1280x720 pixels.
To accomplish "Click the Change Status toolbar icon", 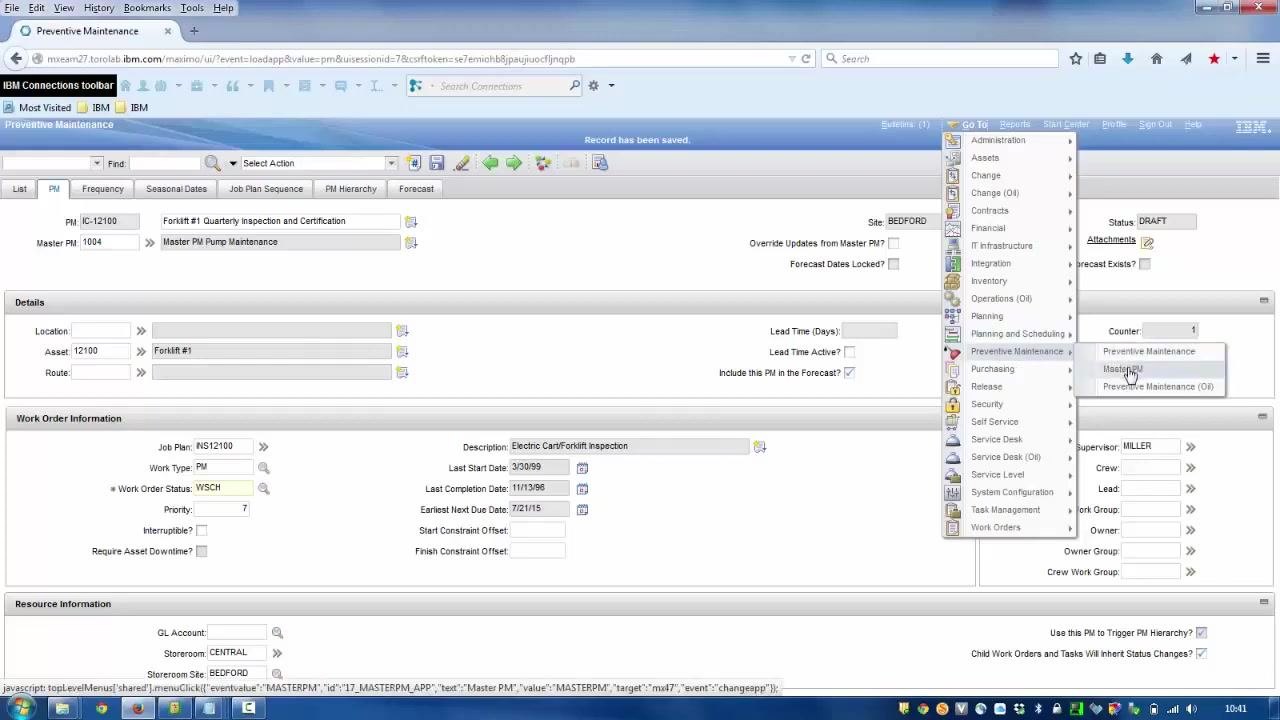I will click(x=543, y=163).
